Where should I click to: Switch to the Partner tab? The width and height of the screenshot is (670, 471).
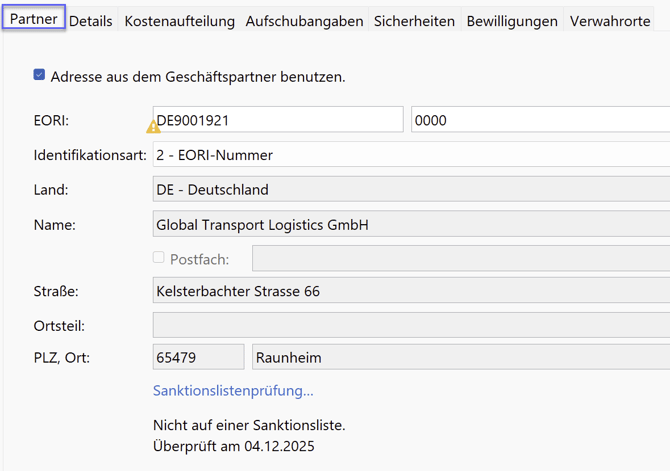pyautogui.click(x=33, y=19)
